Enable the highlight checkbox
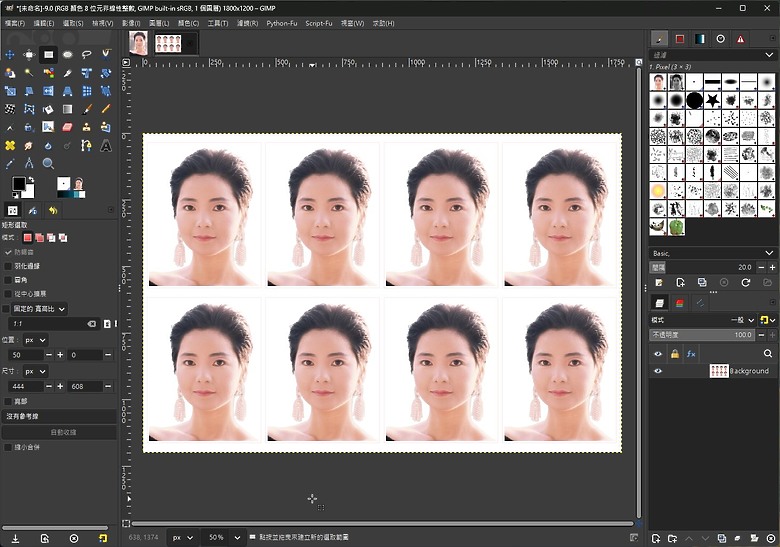Screen dimensions: 780x547 (8, 401)
